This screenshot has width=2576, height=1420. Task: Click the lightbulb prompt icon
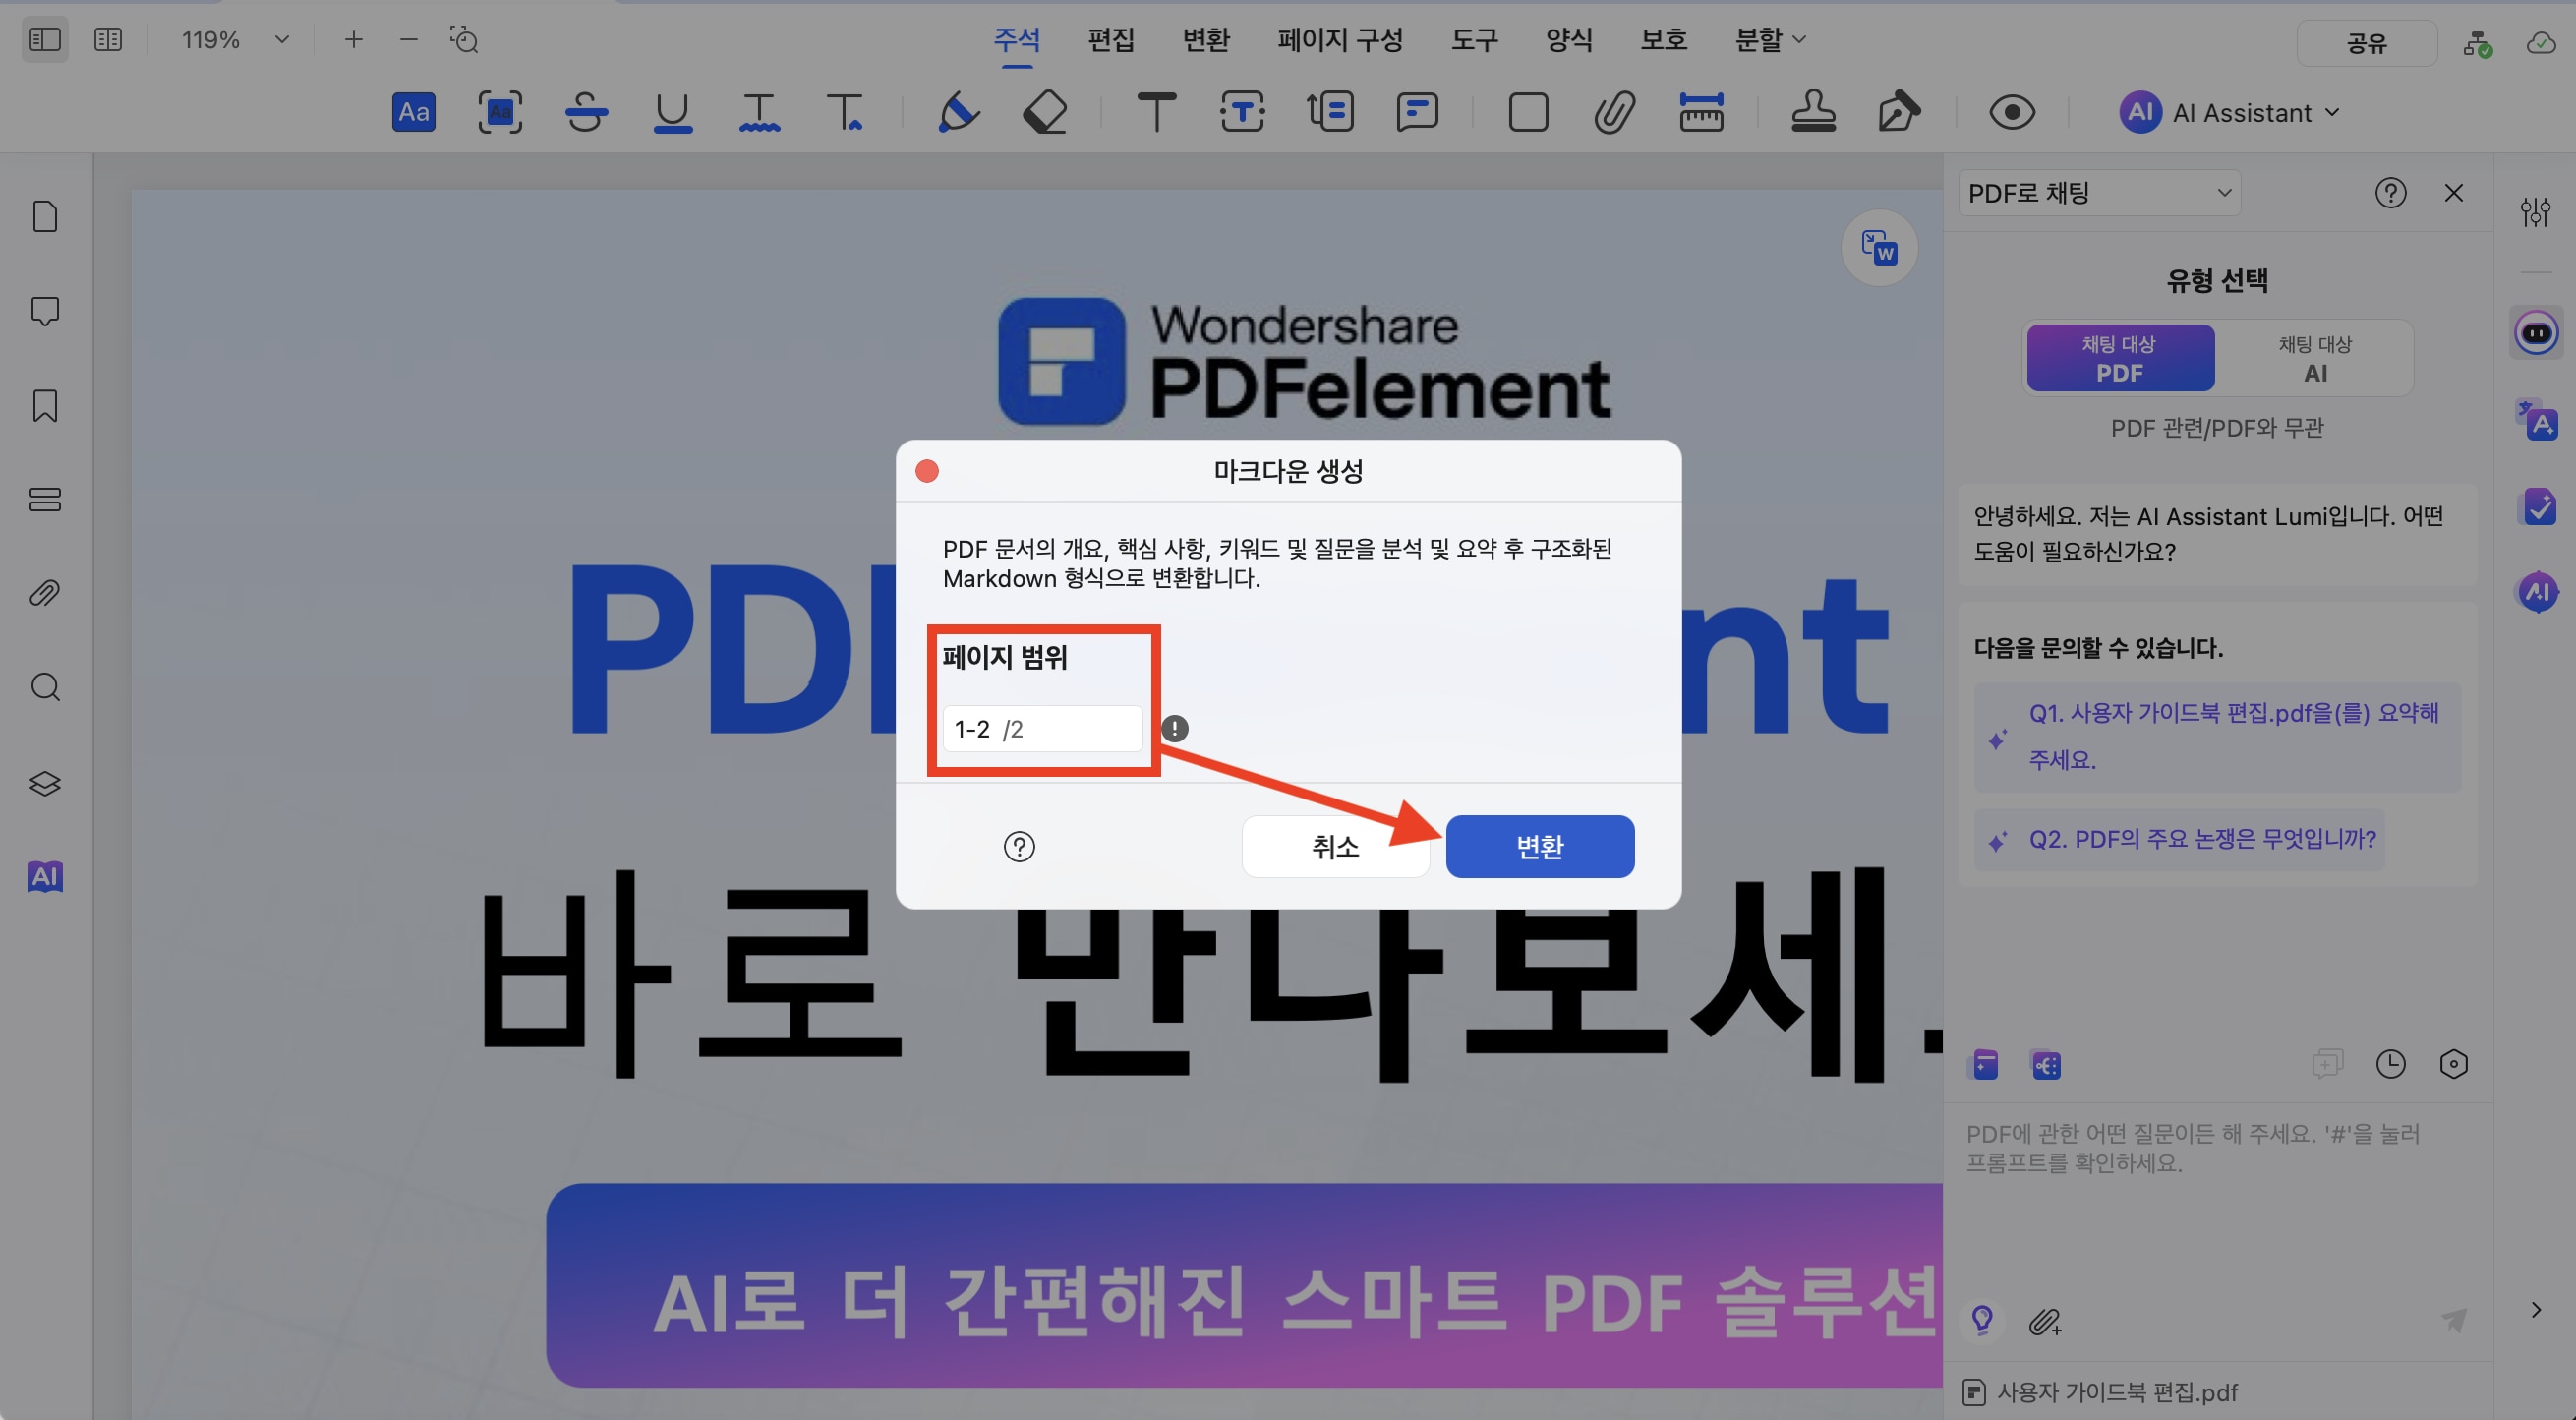(x=1982, y=1320)
